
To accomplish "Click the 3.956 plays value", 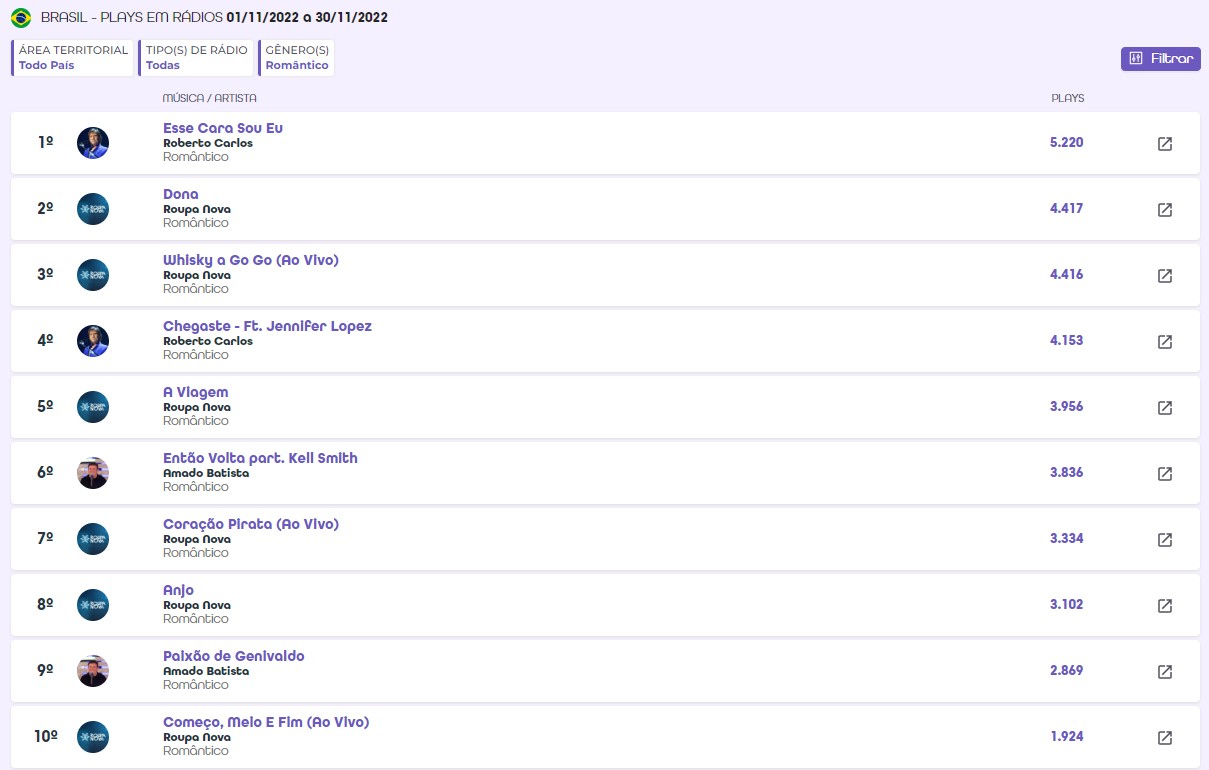I will coord(1067,407).
